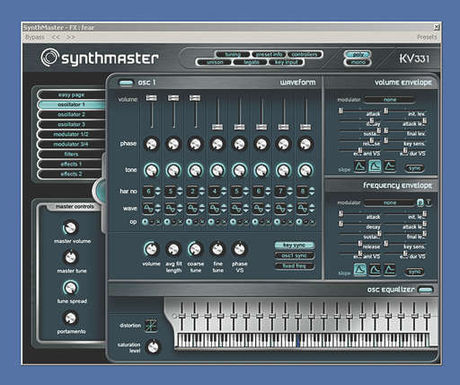
Task: Toggle the osc 1 enable switch
Action: coord(126,83)
